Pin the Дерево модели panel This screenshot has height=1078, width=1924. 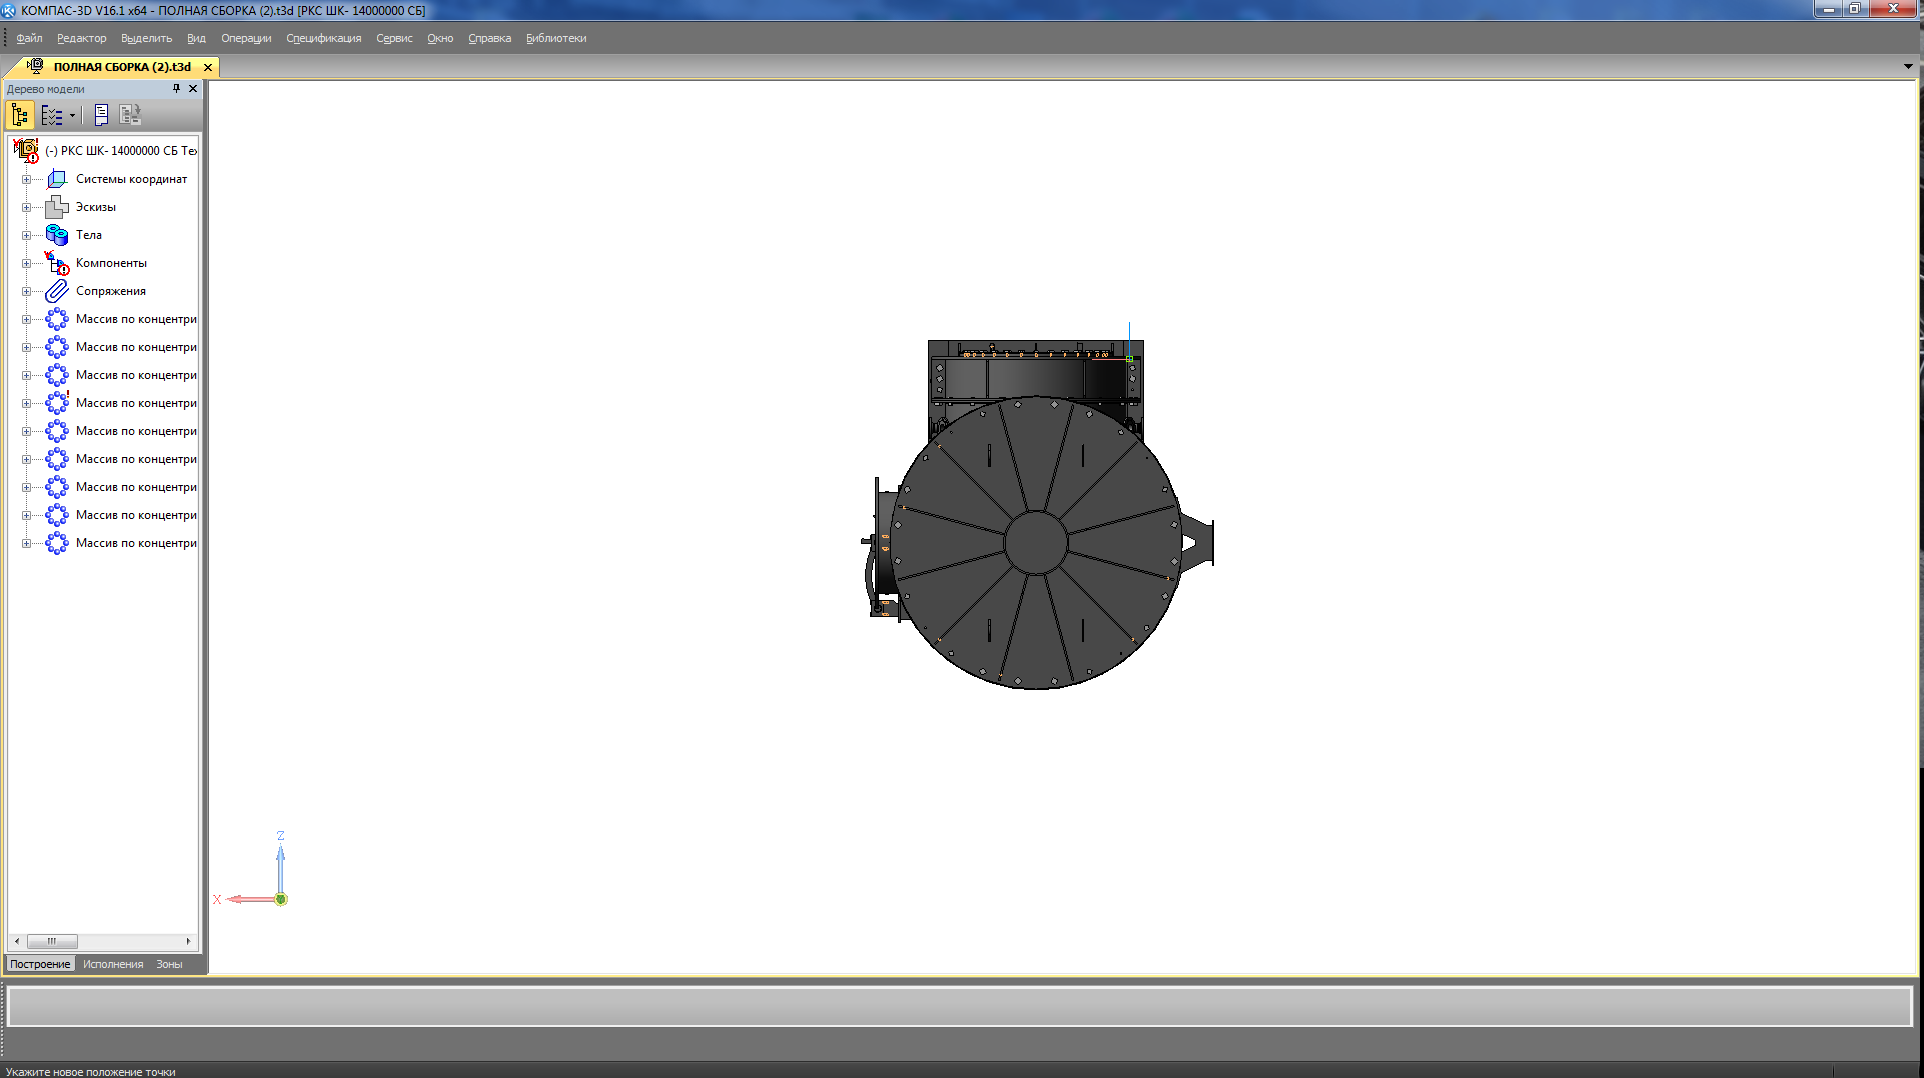(176, 89)
